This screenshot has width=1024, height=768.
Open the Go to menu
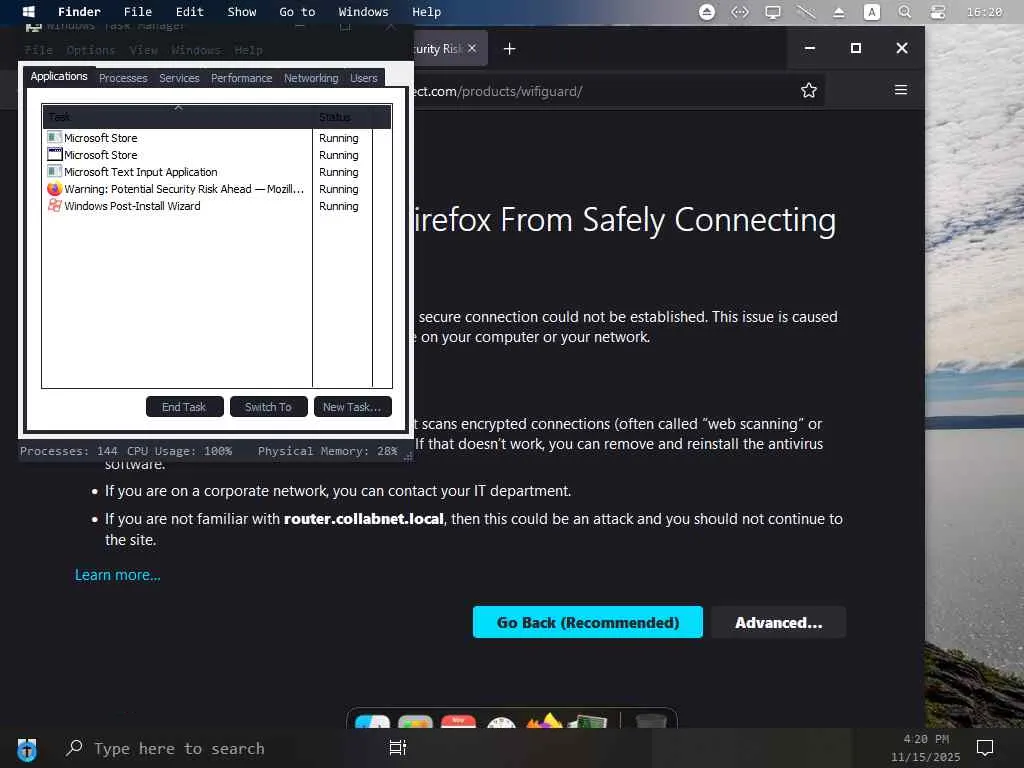297,12
